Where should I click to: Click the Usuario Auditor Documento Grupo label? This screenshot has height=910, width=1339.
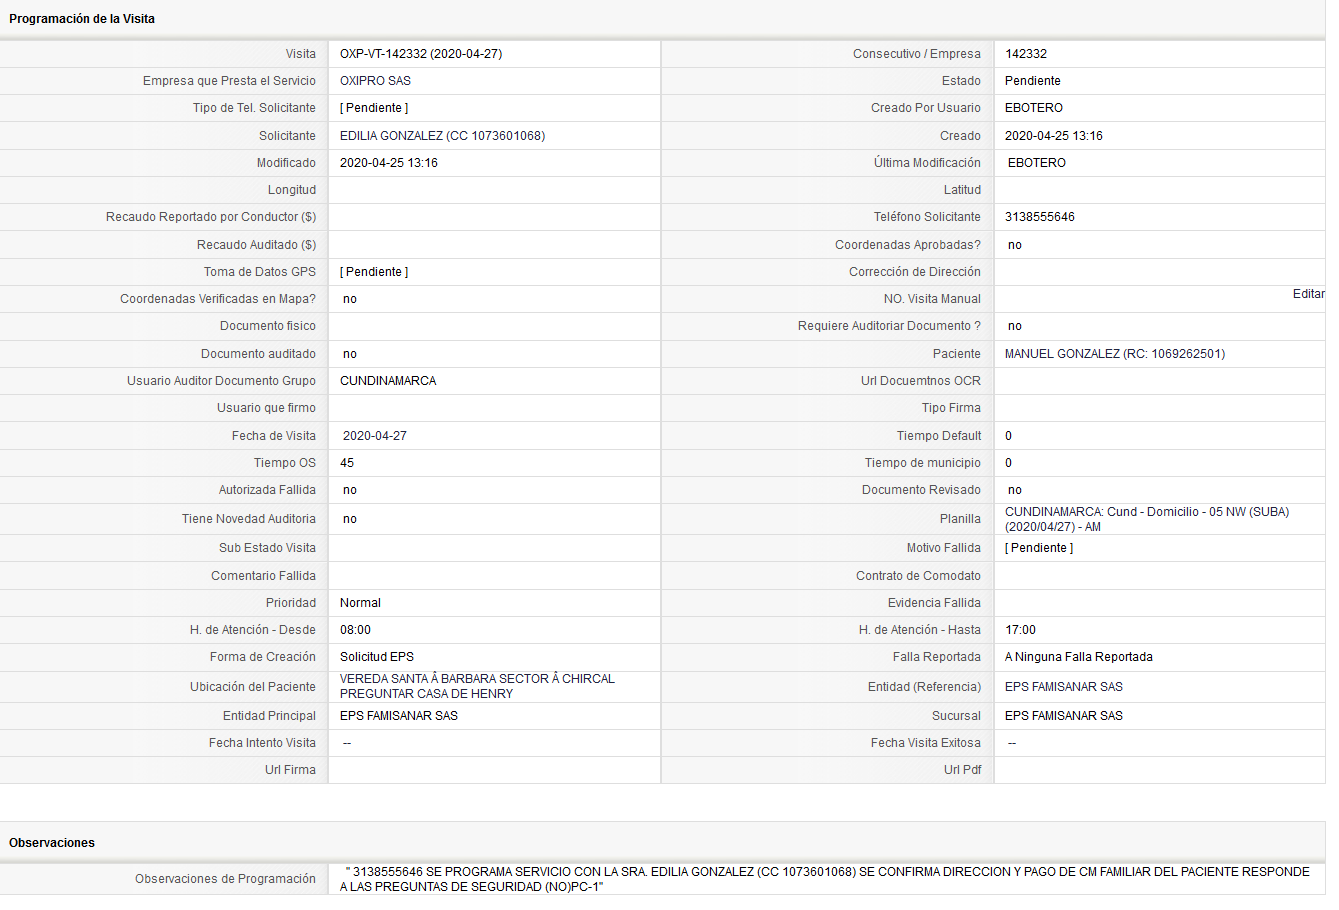[221, 381]
